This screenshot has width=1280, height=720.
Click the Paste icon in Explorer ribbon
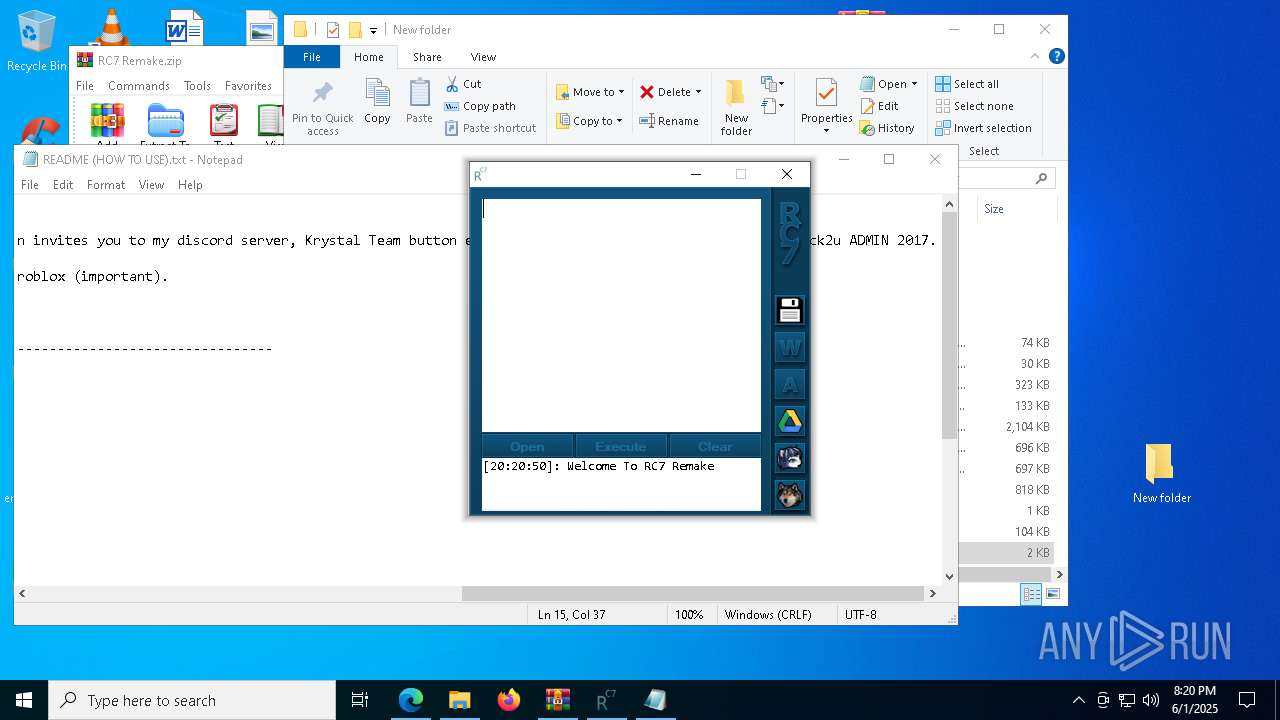pos(419,101)
